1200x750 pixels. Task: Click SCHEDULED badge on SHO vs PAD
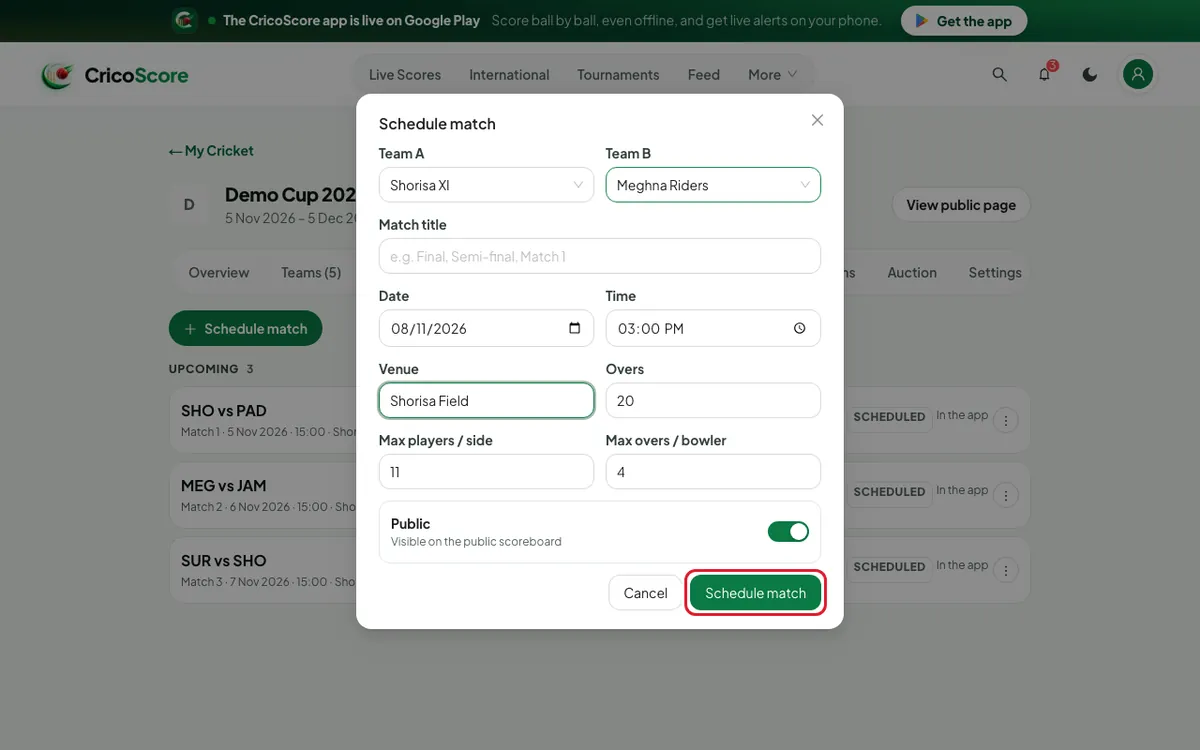pyautogui.click(x=889, y=417)
